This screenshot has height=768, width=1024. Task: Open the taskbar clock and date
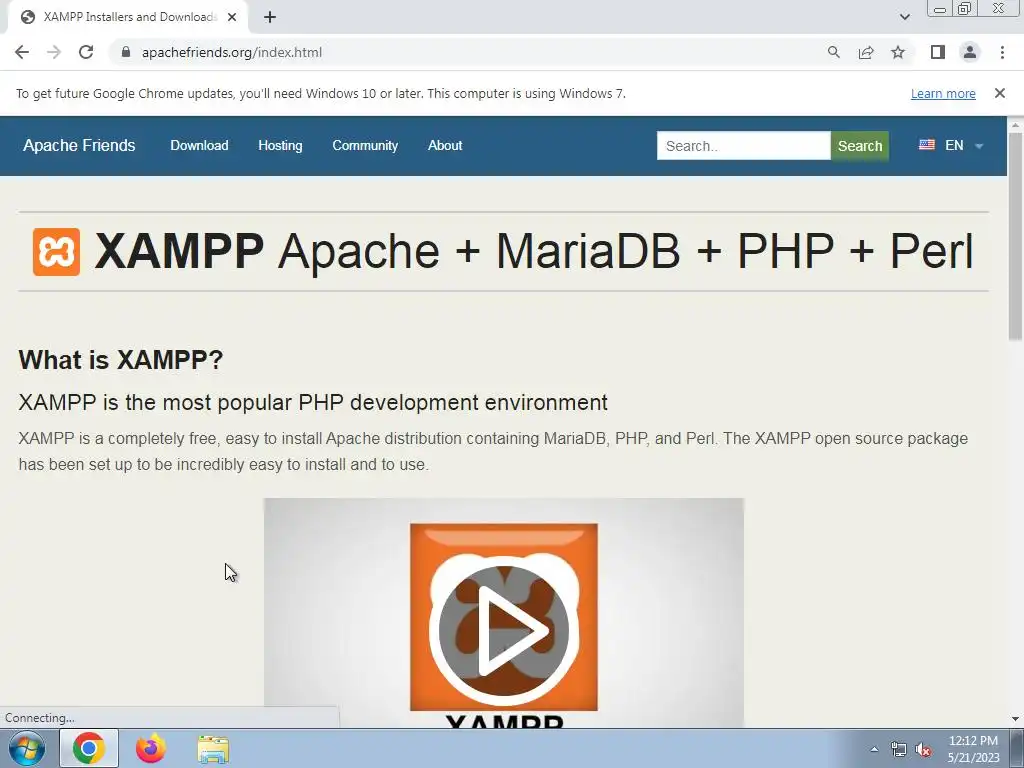[973, 749]
